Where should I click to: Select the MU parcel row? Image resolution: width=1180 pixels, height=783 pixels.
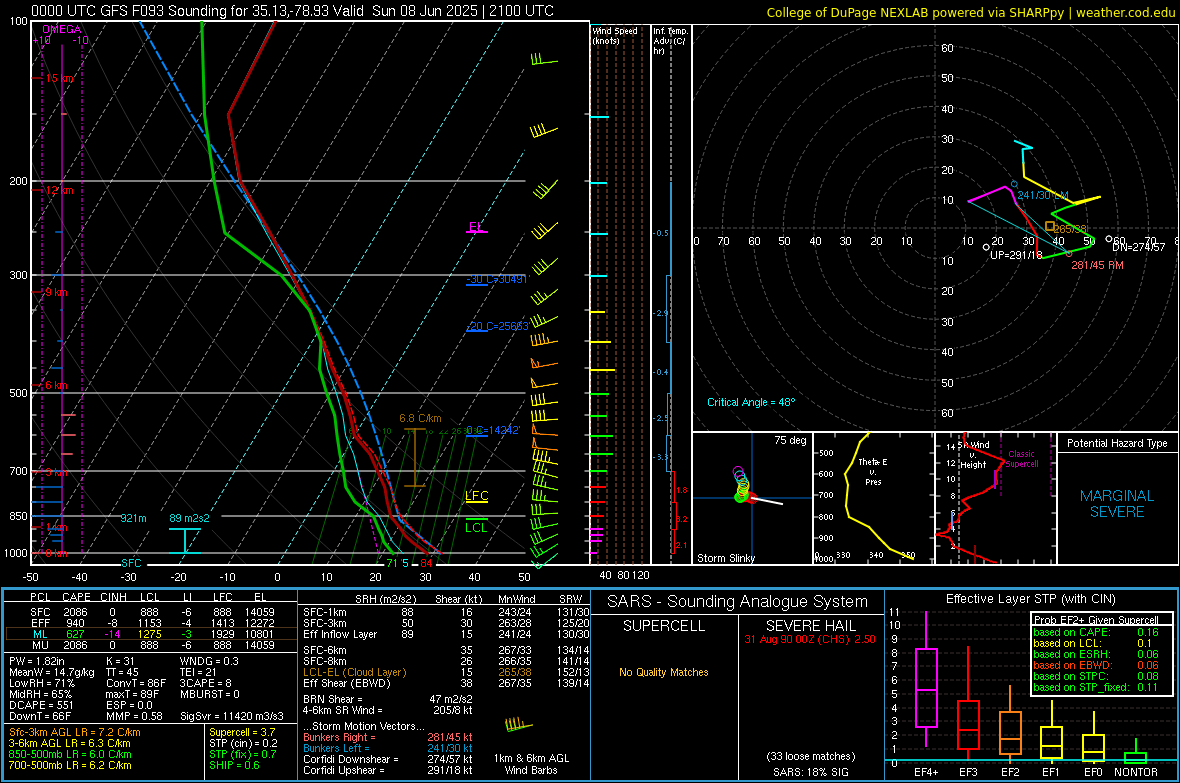(x=150, y=644)
